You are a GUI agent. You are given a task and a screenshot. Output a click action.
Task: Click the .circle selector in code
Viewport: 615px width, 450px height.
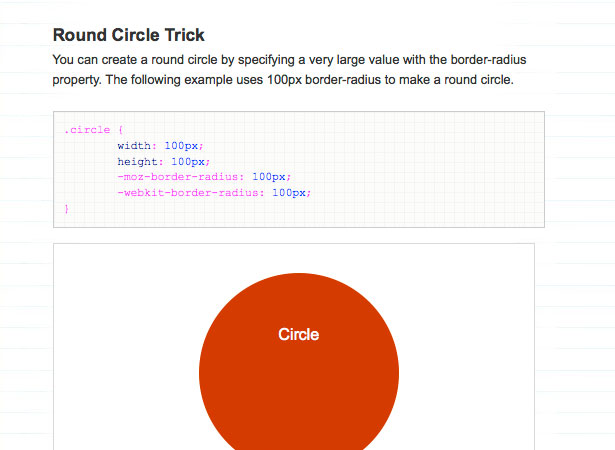pos(87,130)
